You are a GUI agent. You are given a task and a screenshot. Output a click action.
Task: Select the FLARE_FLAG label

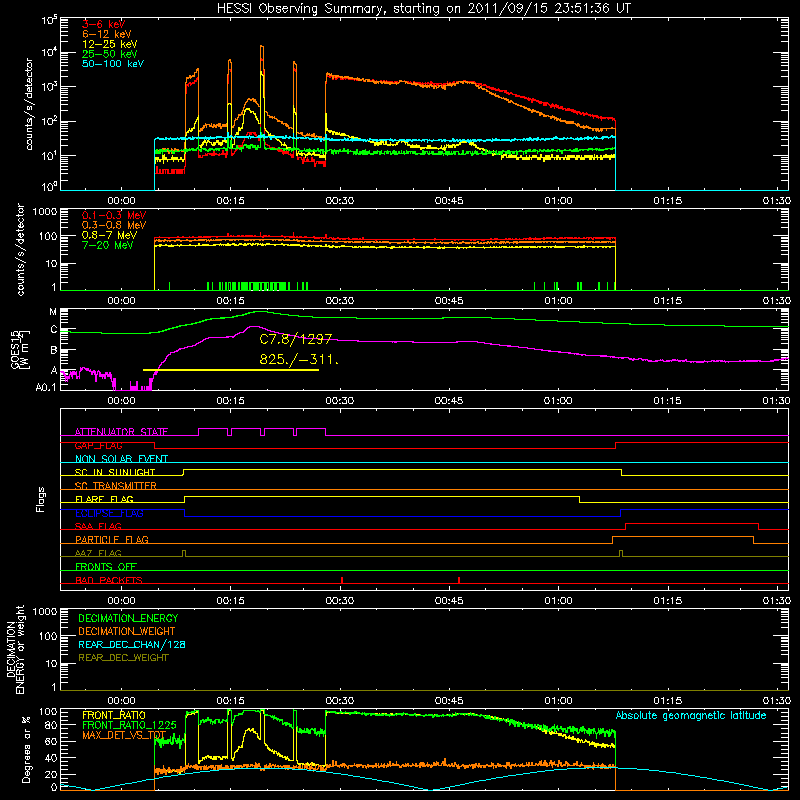point(104,499)
